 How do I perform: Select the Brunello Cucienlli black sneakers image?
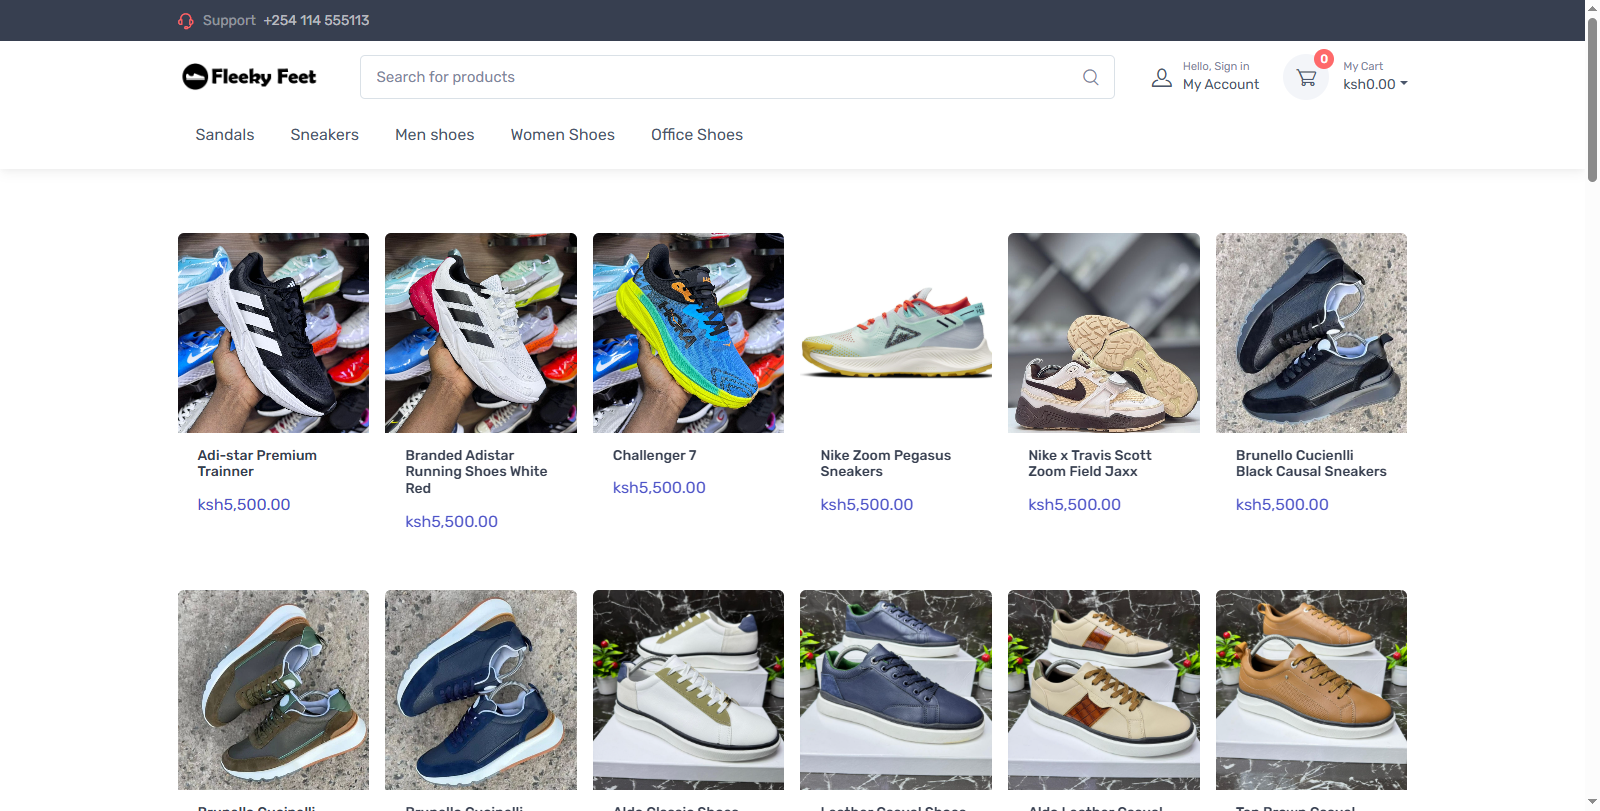[1311, 333]
